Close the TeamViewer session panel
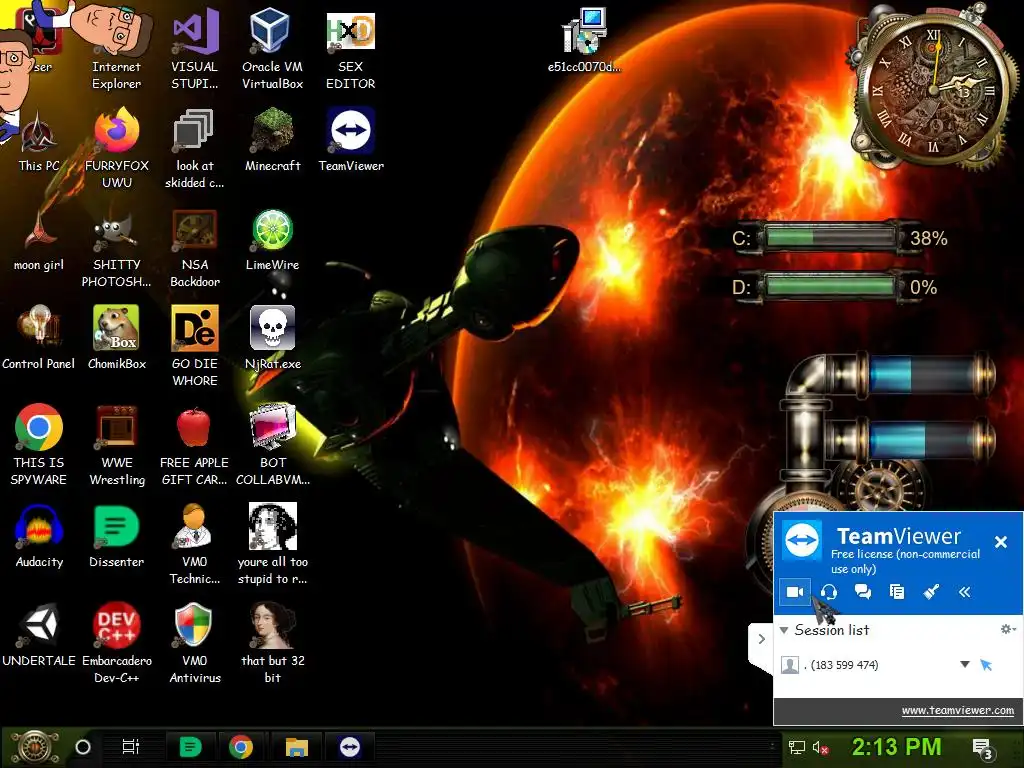The image size is (1024, 768). [x=1000, y=541]
